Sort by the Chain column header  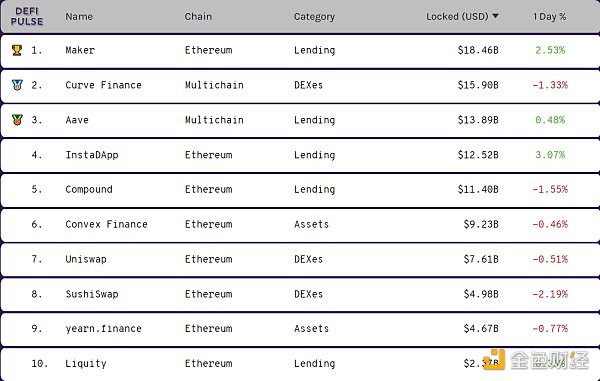coord(198,16)
